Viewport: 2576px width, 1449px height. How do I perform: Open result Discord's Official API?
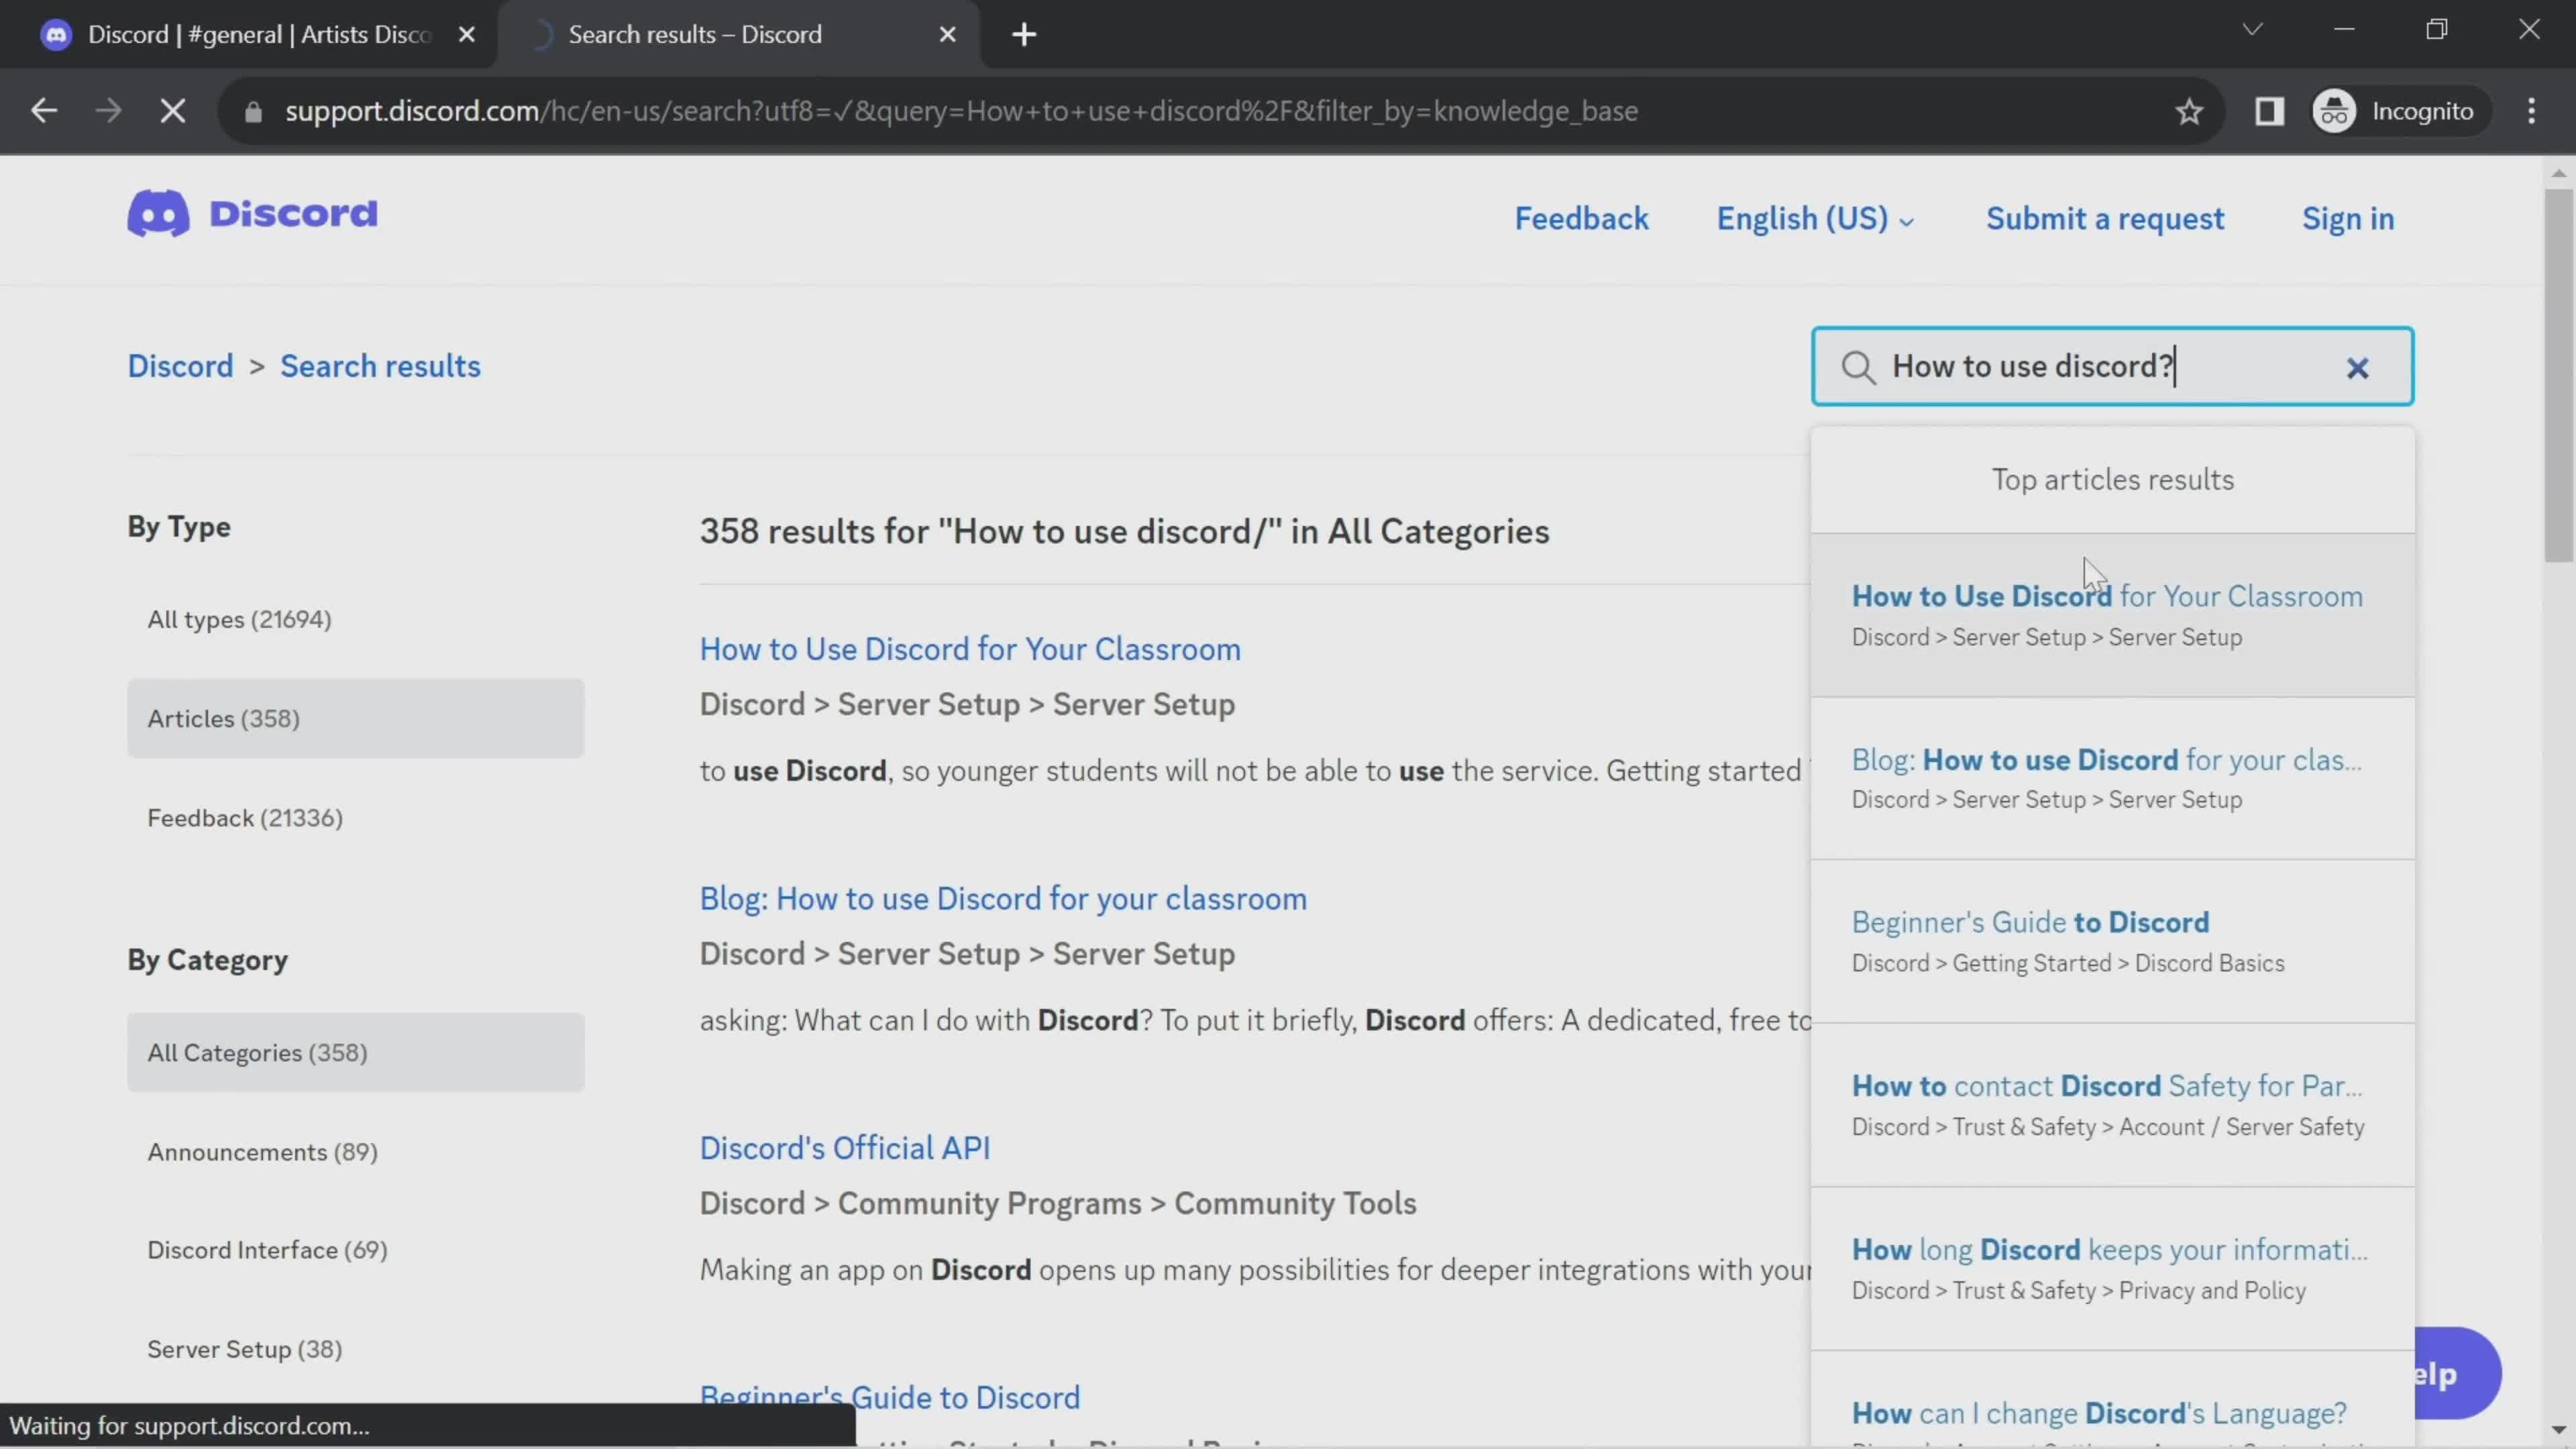[845, 1148]
